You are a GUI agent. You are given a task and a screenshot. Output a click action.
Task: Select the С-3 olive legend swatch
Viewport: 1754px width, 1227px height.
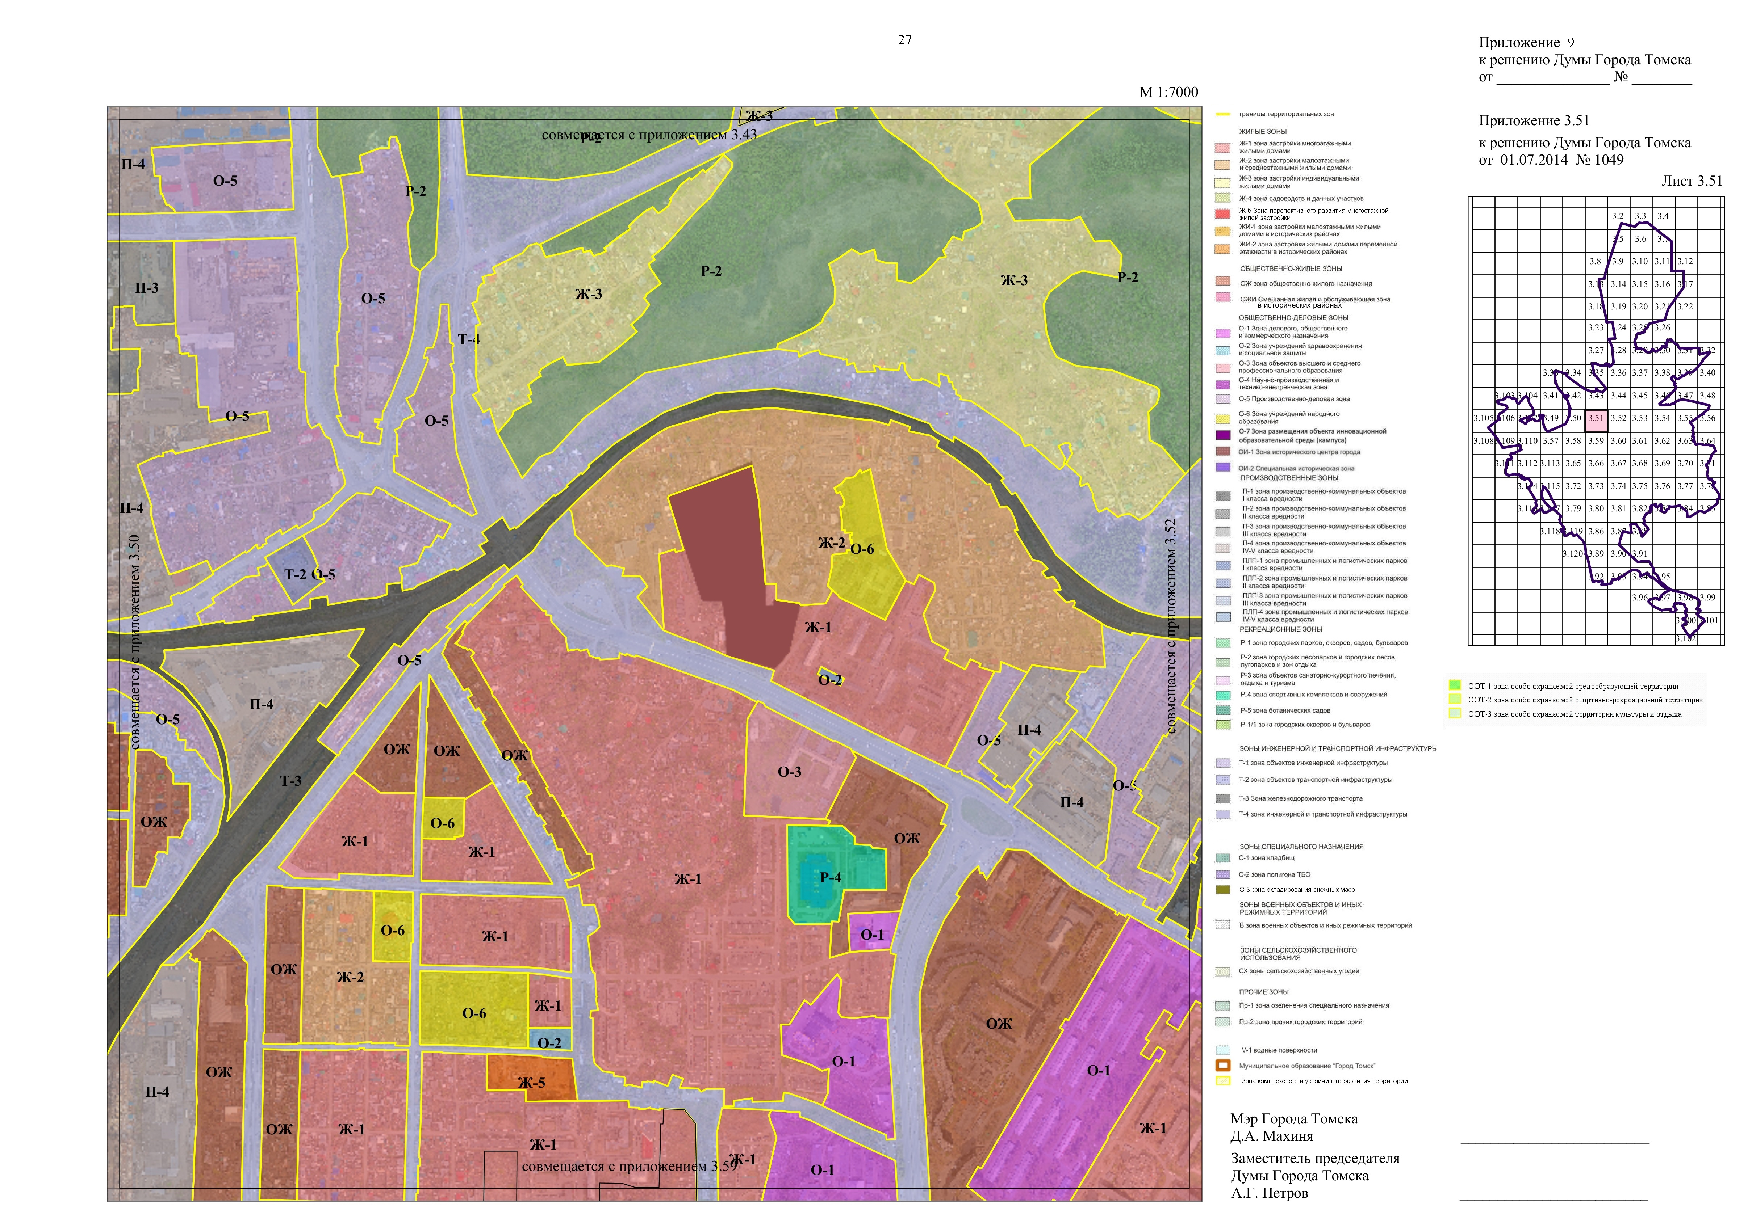[x=1222, y=889]
